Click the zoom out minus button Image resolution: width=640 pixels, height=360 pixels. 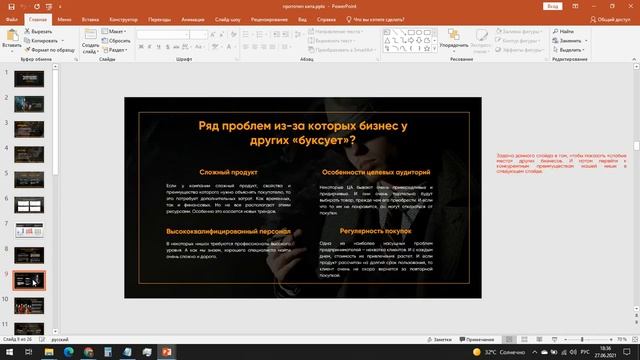pyautogui.click(x=565, y=340)
